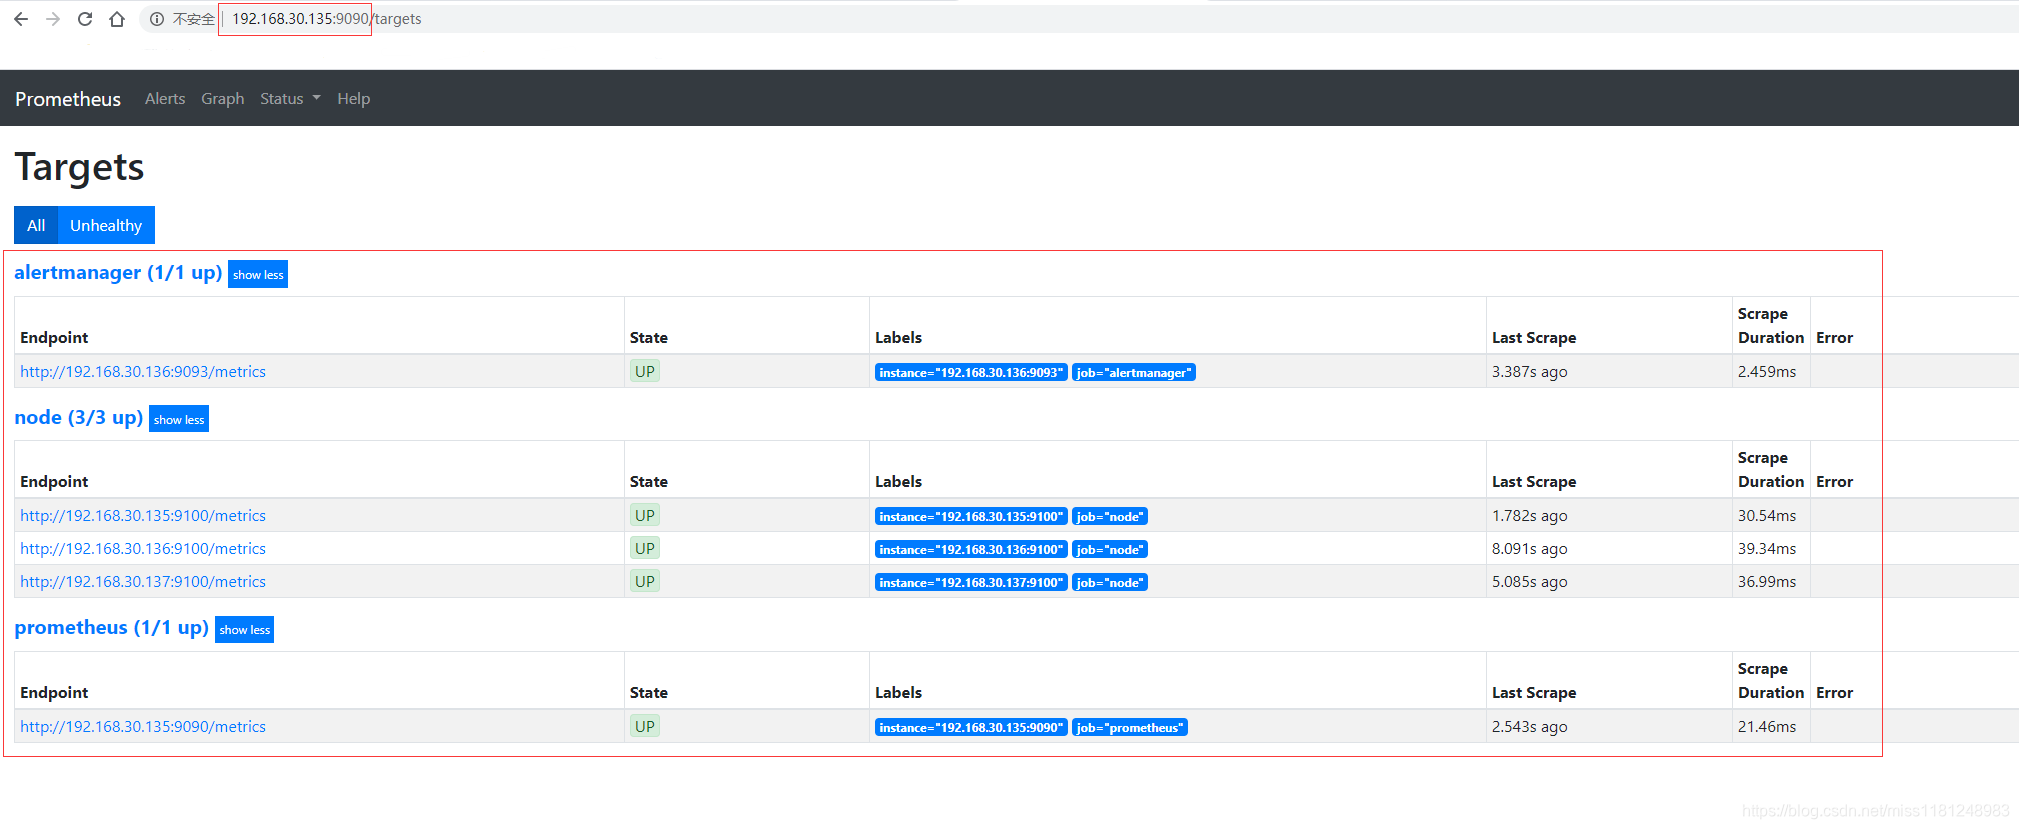
Task: Open endpoint http://192.168.30.136:9093/metrics
Action: (x=143, y=372)
